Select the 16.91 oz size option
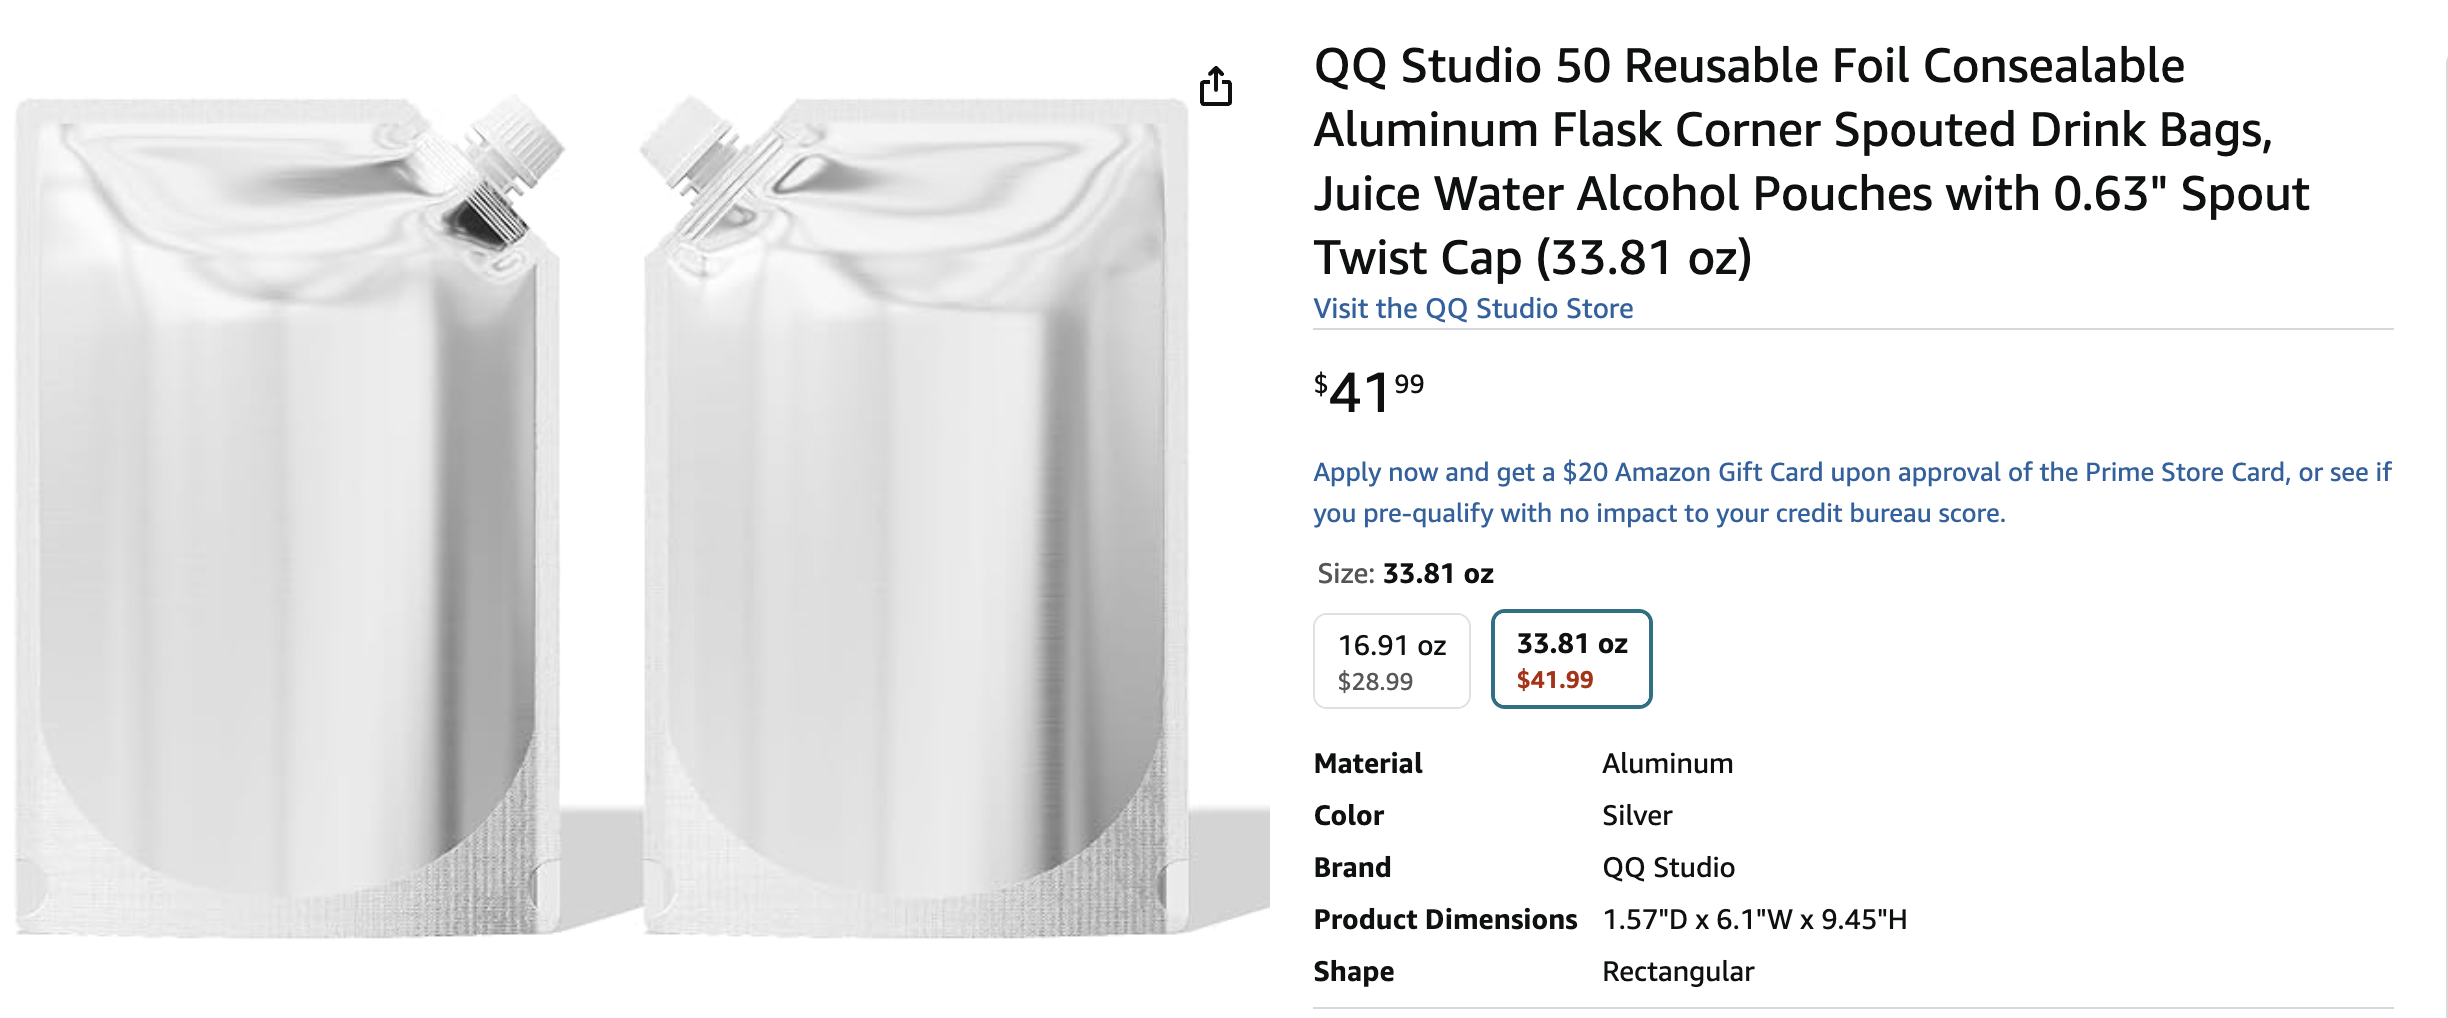This screenshot has height=1018, width=2448. click(x=1391, y=661)
